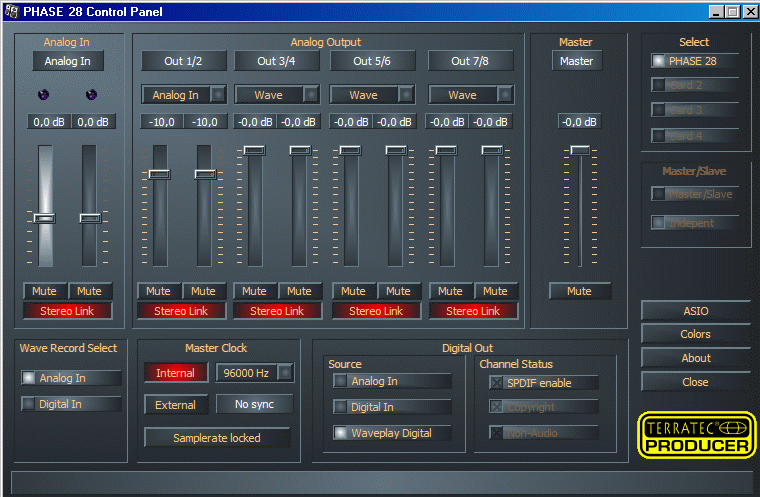Screen dimensions: 760x497
Task: Click the Master volume fader handle
Action: (x=578, y=149)
